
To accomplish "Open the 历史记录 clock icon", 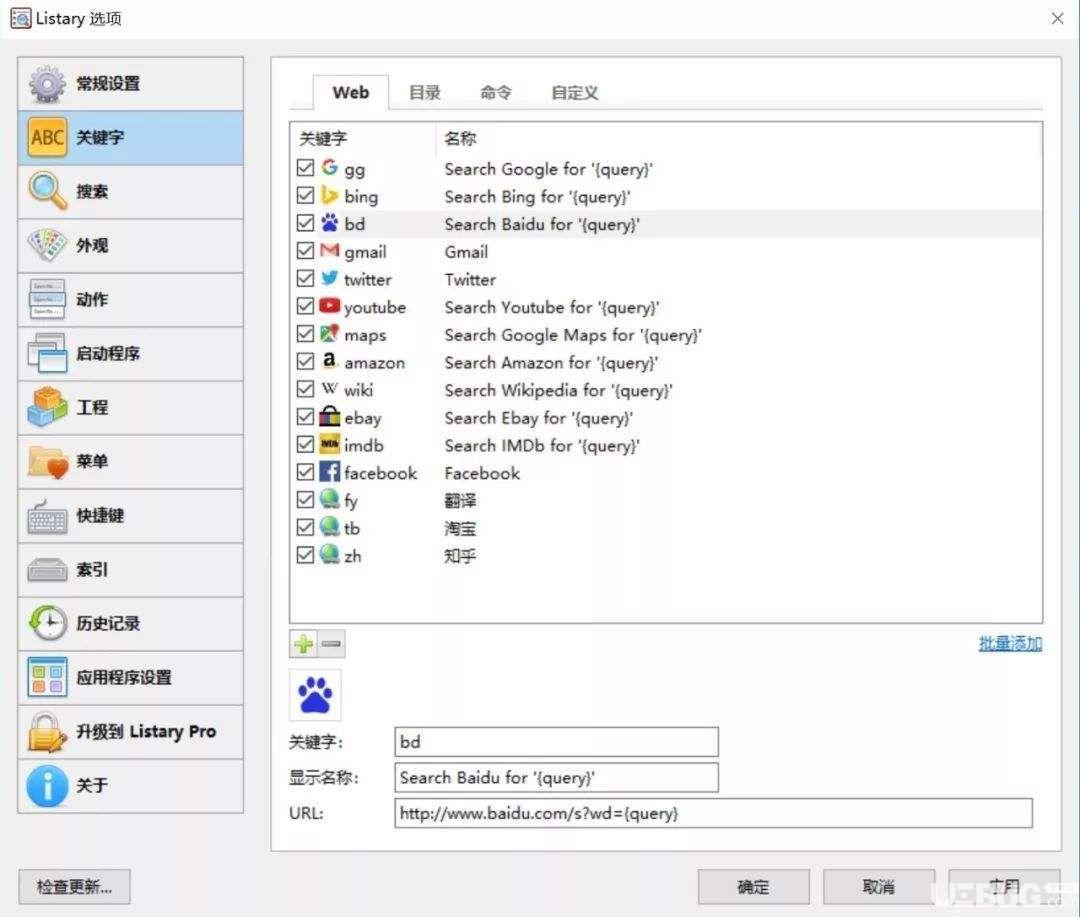I will (47, 624).
